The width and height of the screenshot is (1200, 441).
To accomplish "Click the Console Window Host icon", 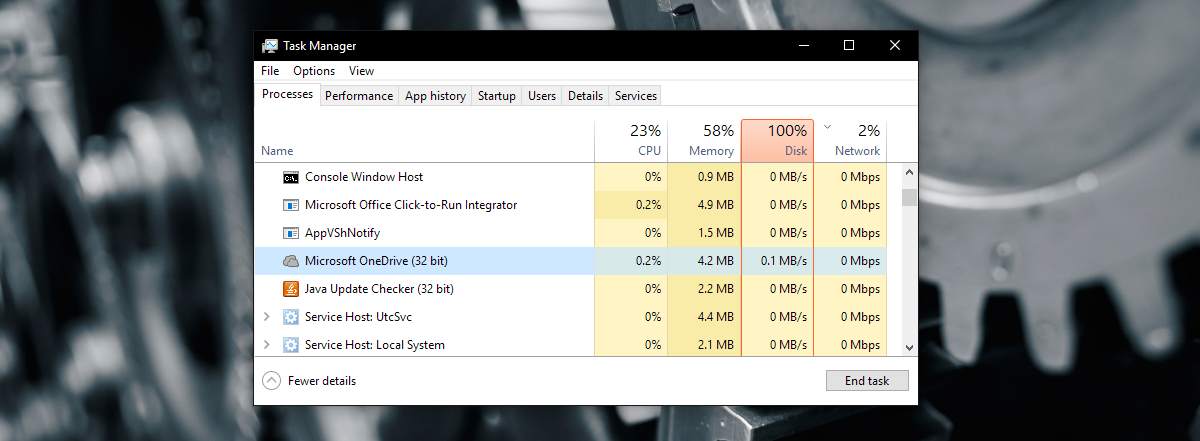I will [291, 177].
